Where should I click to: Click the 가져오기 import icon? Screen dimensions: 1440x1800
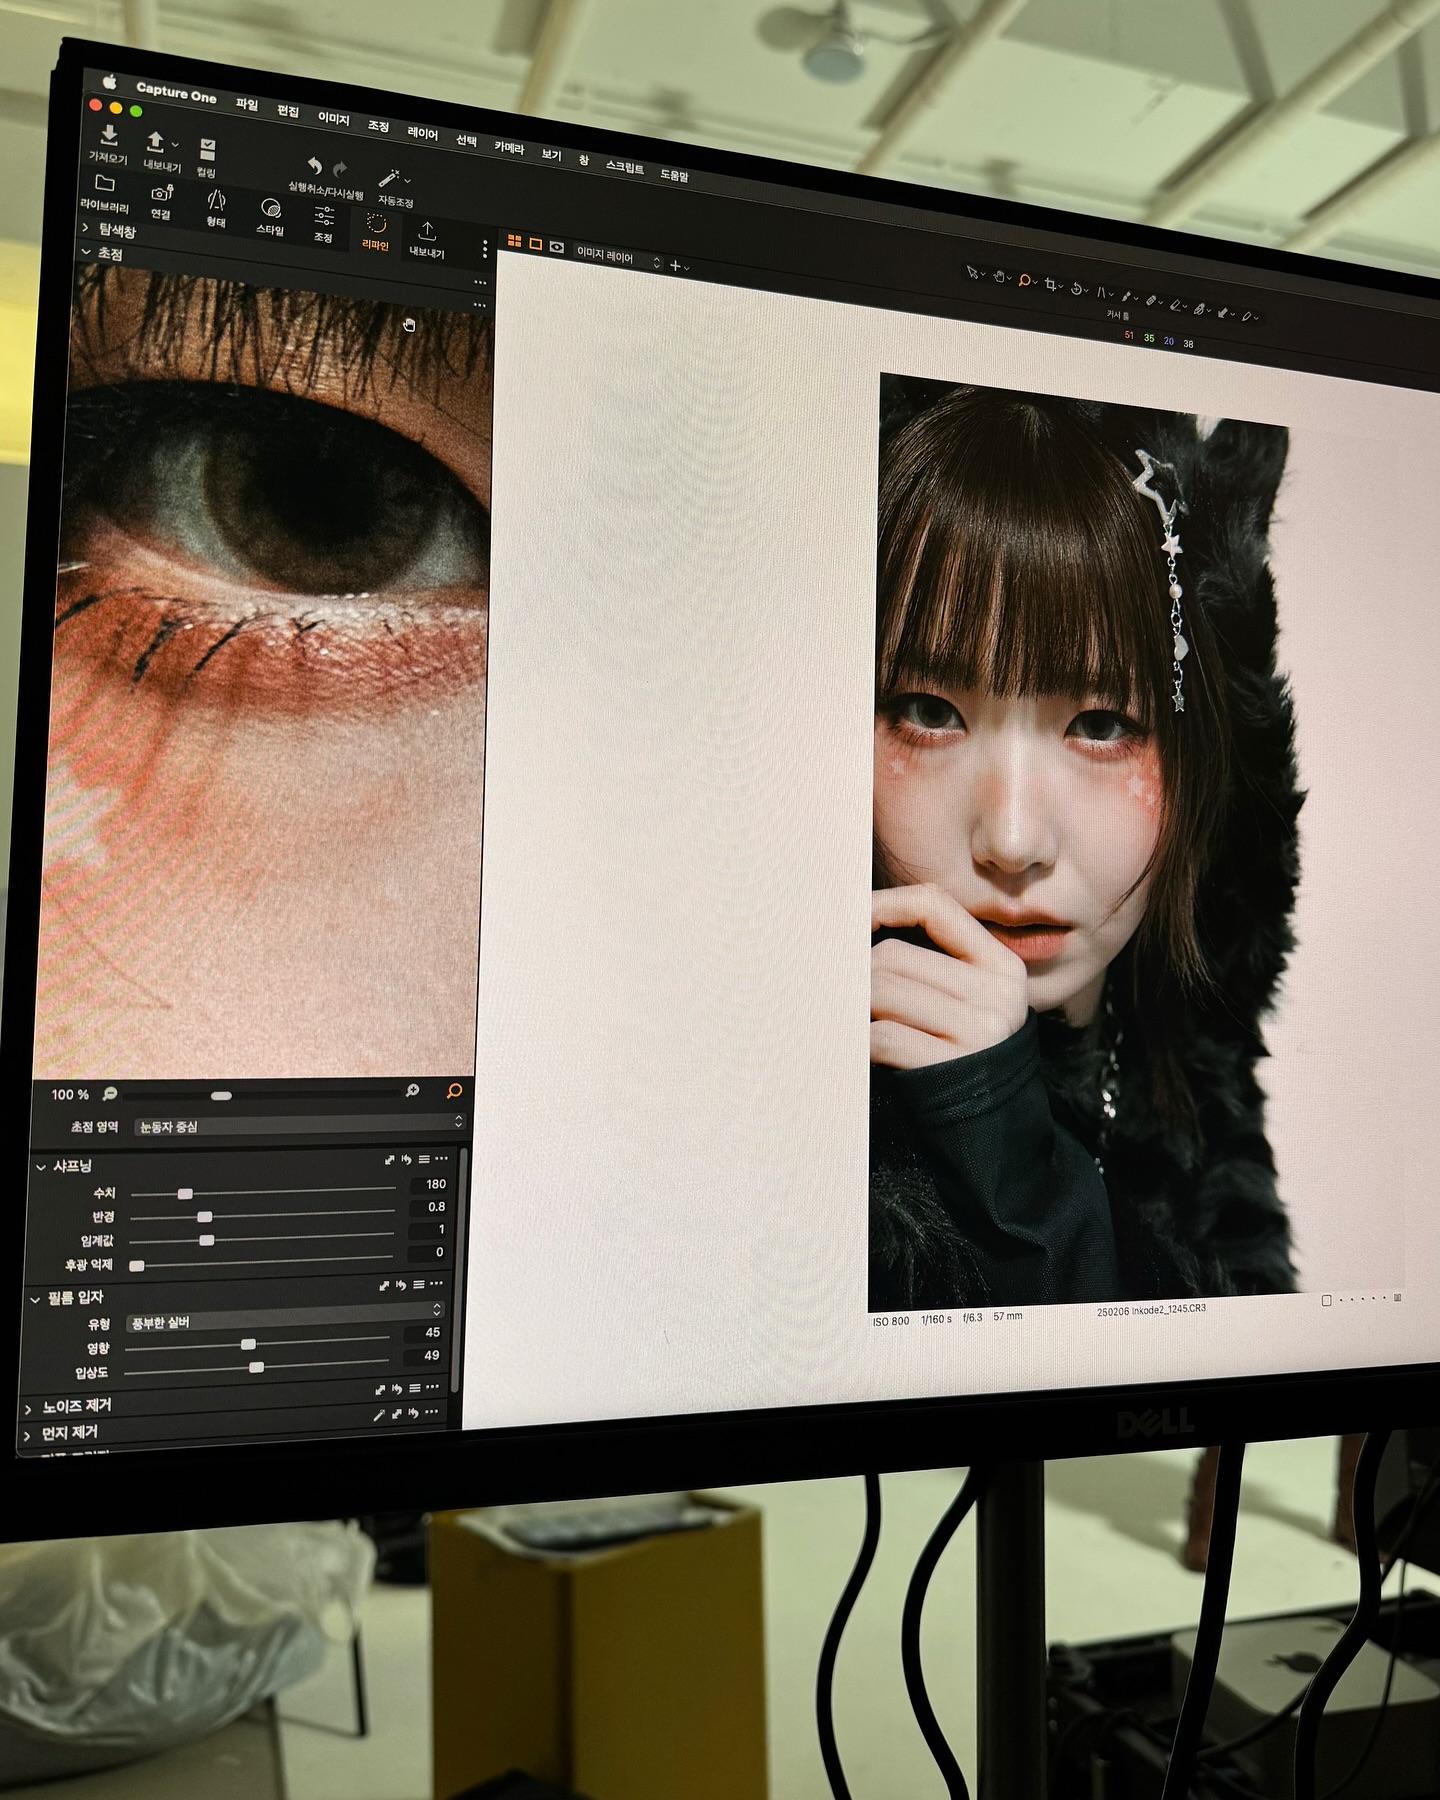[109, 136]
